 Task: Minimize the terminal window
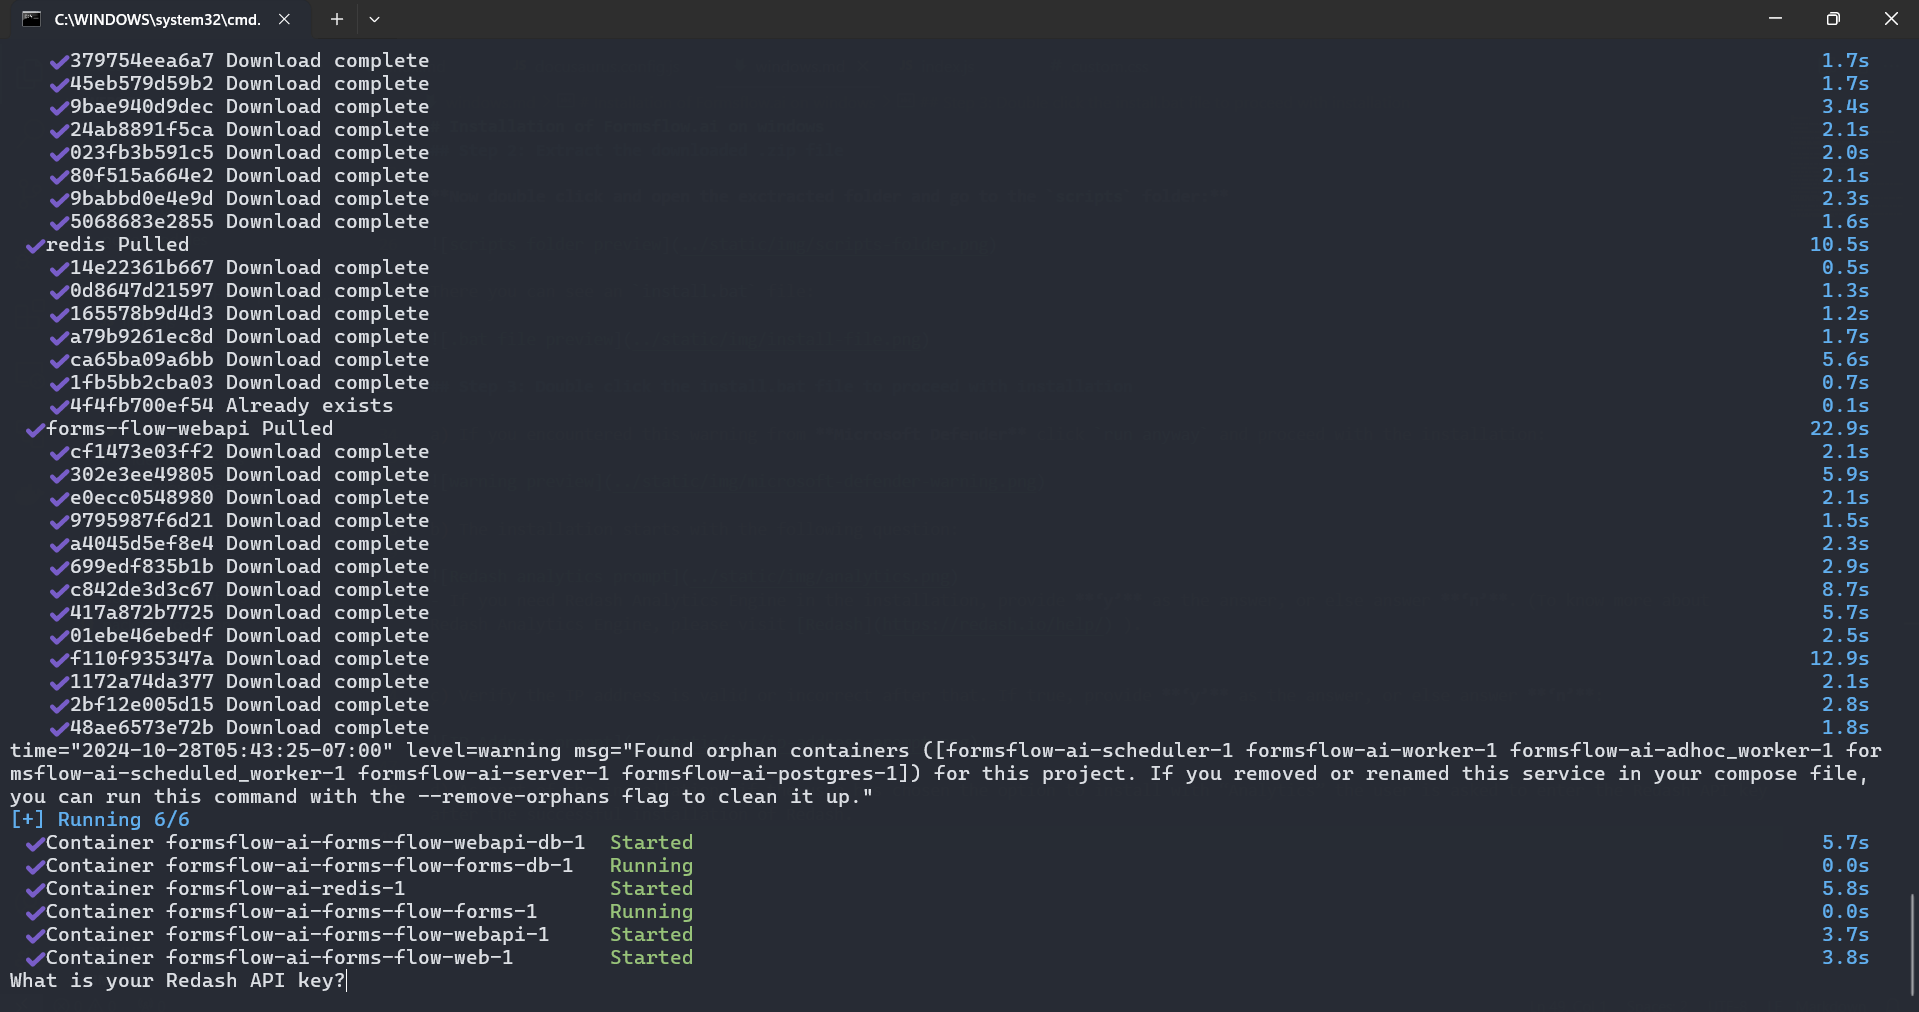tap(1775, 18)
